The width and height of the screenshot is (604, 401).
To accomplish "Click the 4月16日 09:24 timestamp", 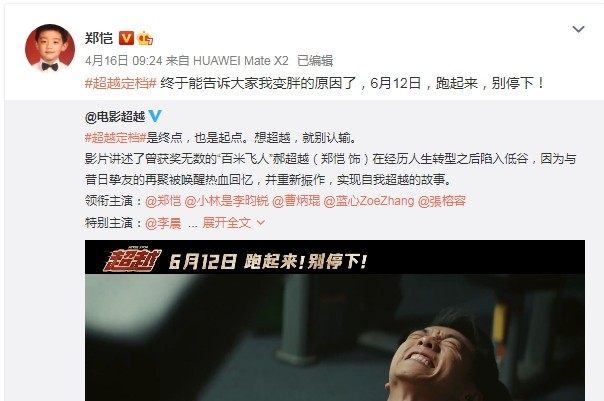I will [x=123, y=60].
